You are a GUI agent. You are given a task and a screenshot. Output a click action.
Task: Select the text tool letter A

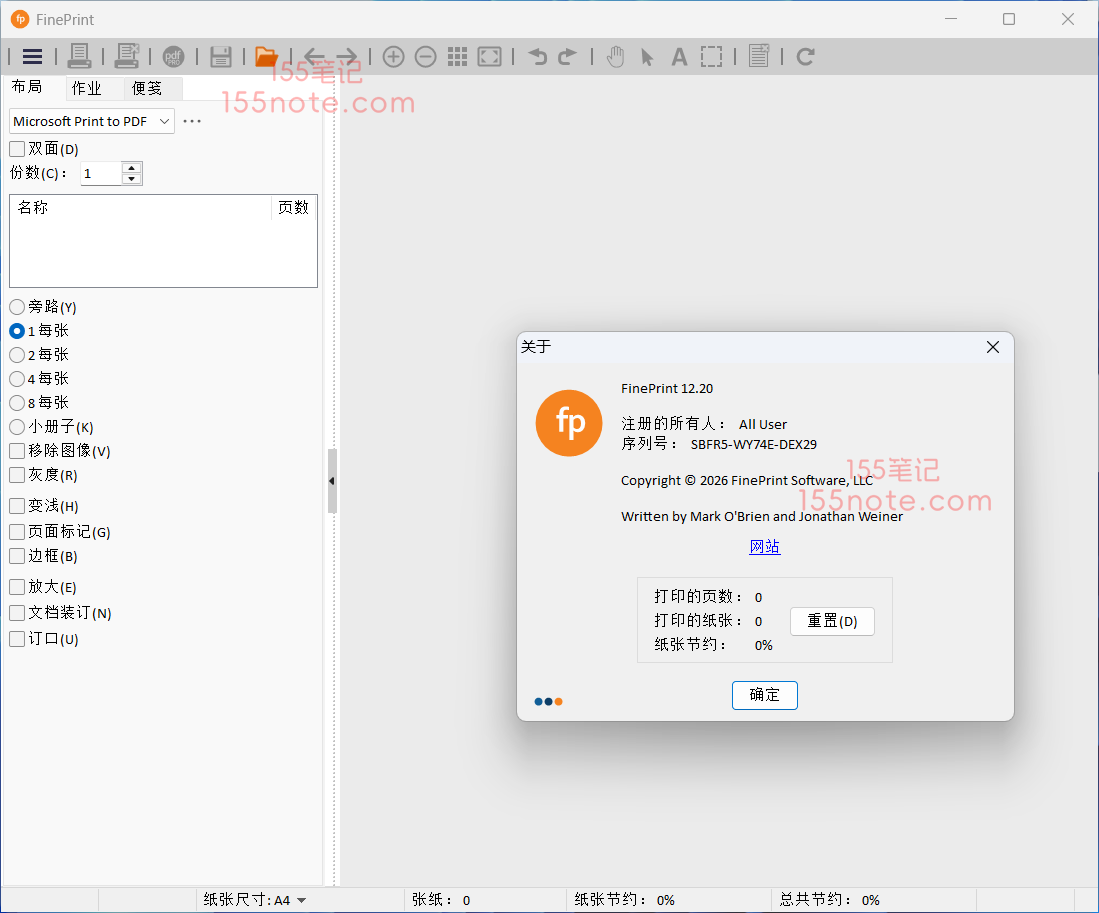pyautogui.click(x=679, y=57)
